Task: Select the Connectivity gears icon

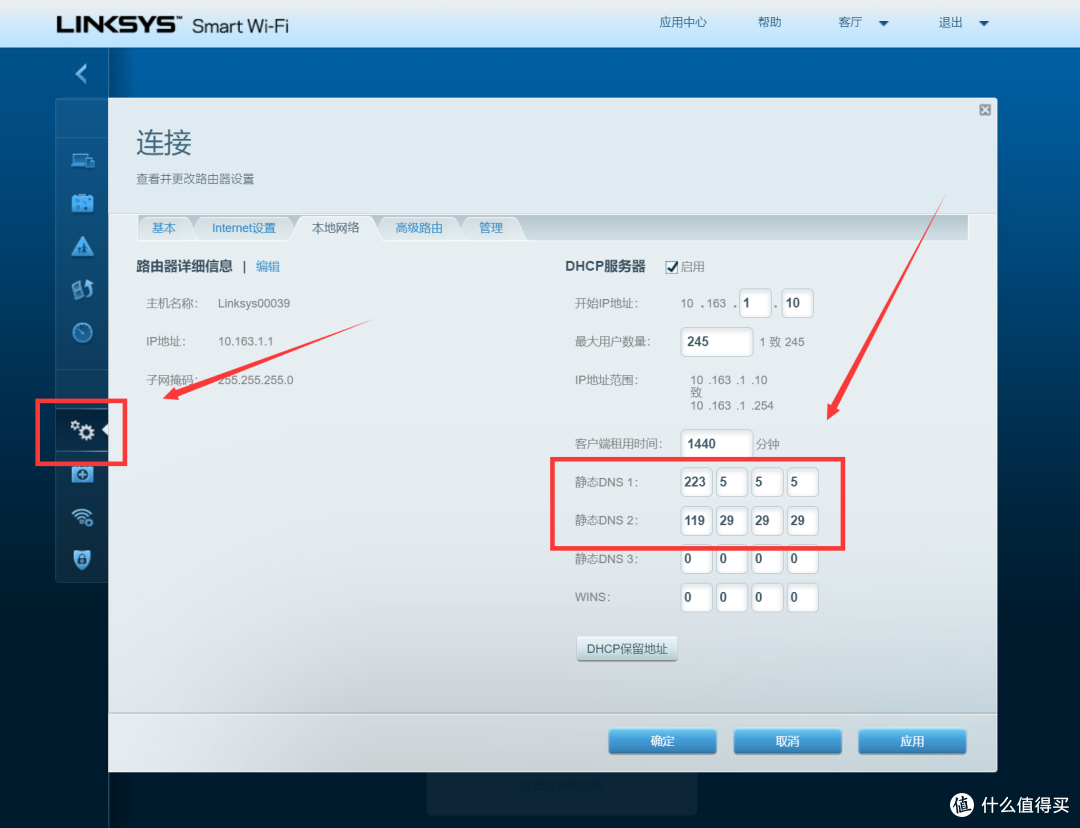Action: tap(82, 431)
